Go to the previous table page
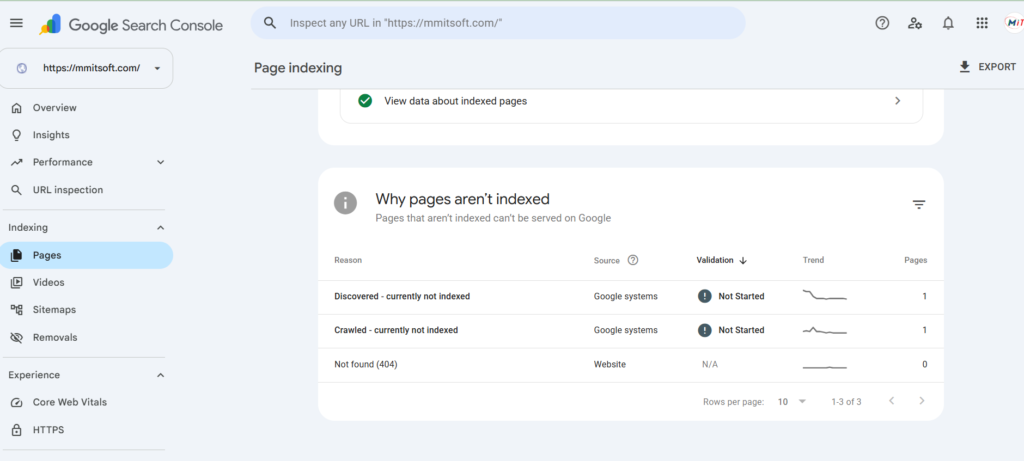 click(x=891, y=401)
